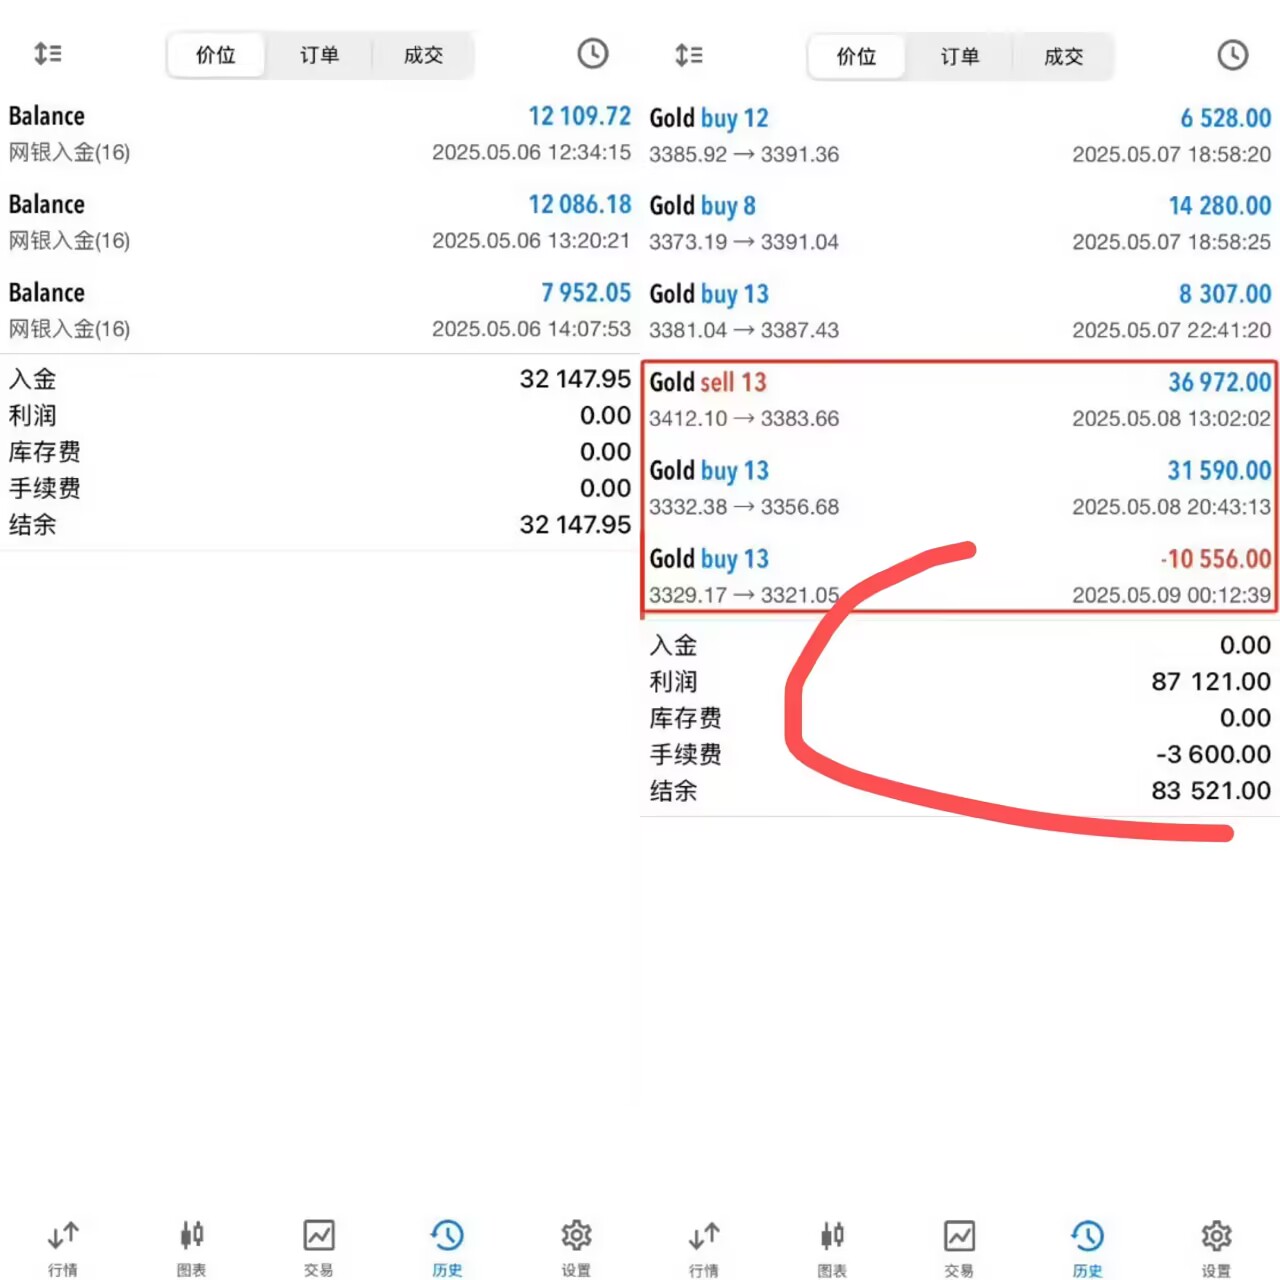Open Gold buy 8 trade record
The height and width of the screenshot is (1280, 1280).
959,222
